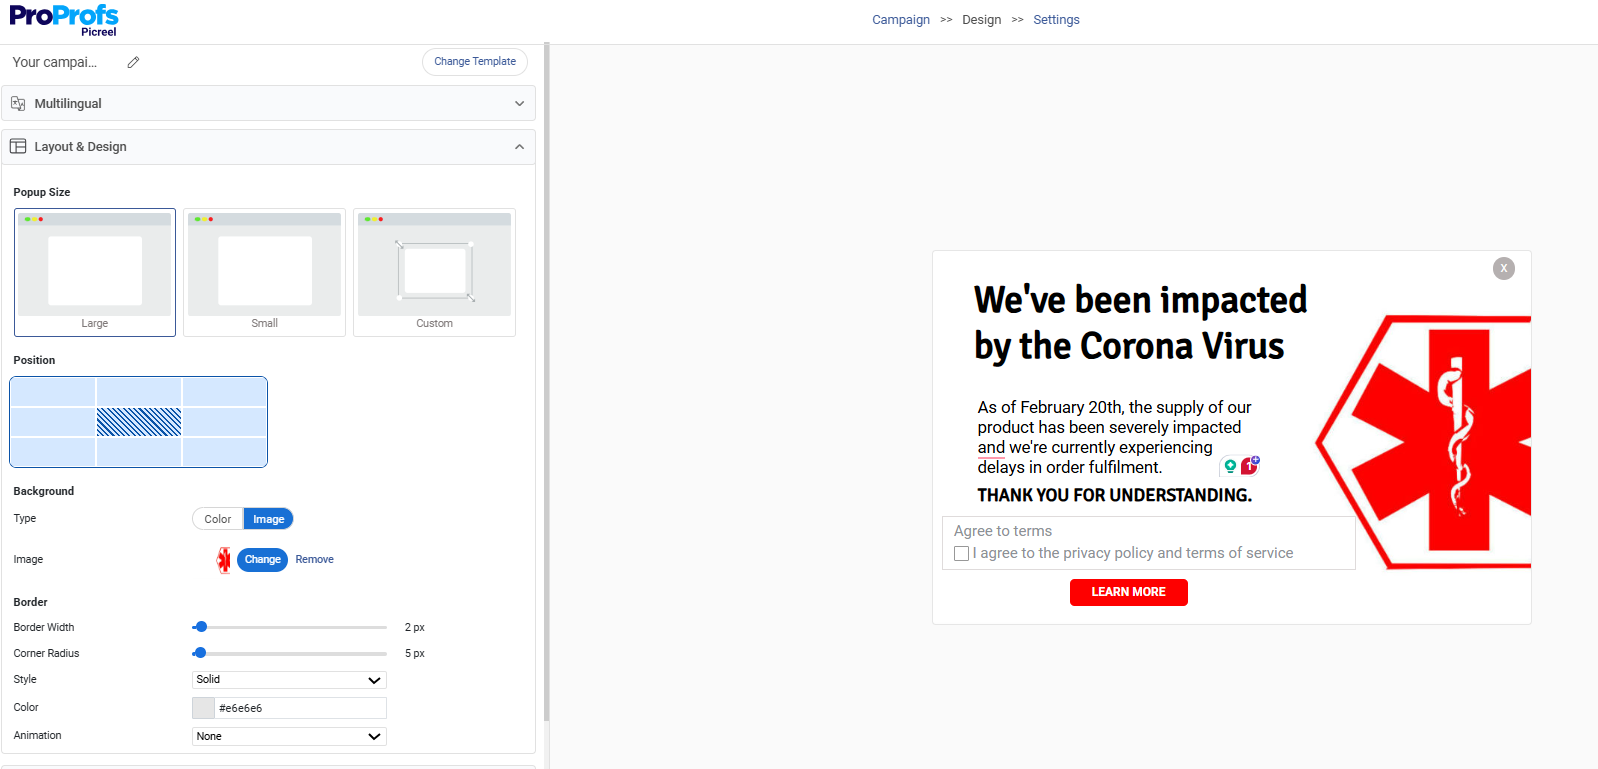
Task: Navigate to the Settings step
Action: coord(1056,19)
